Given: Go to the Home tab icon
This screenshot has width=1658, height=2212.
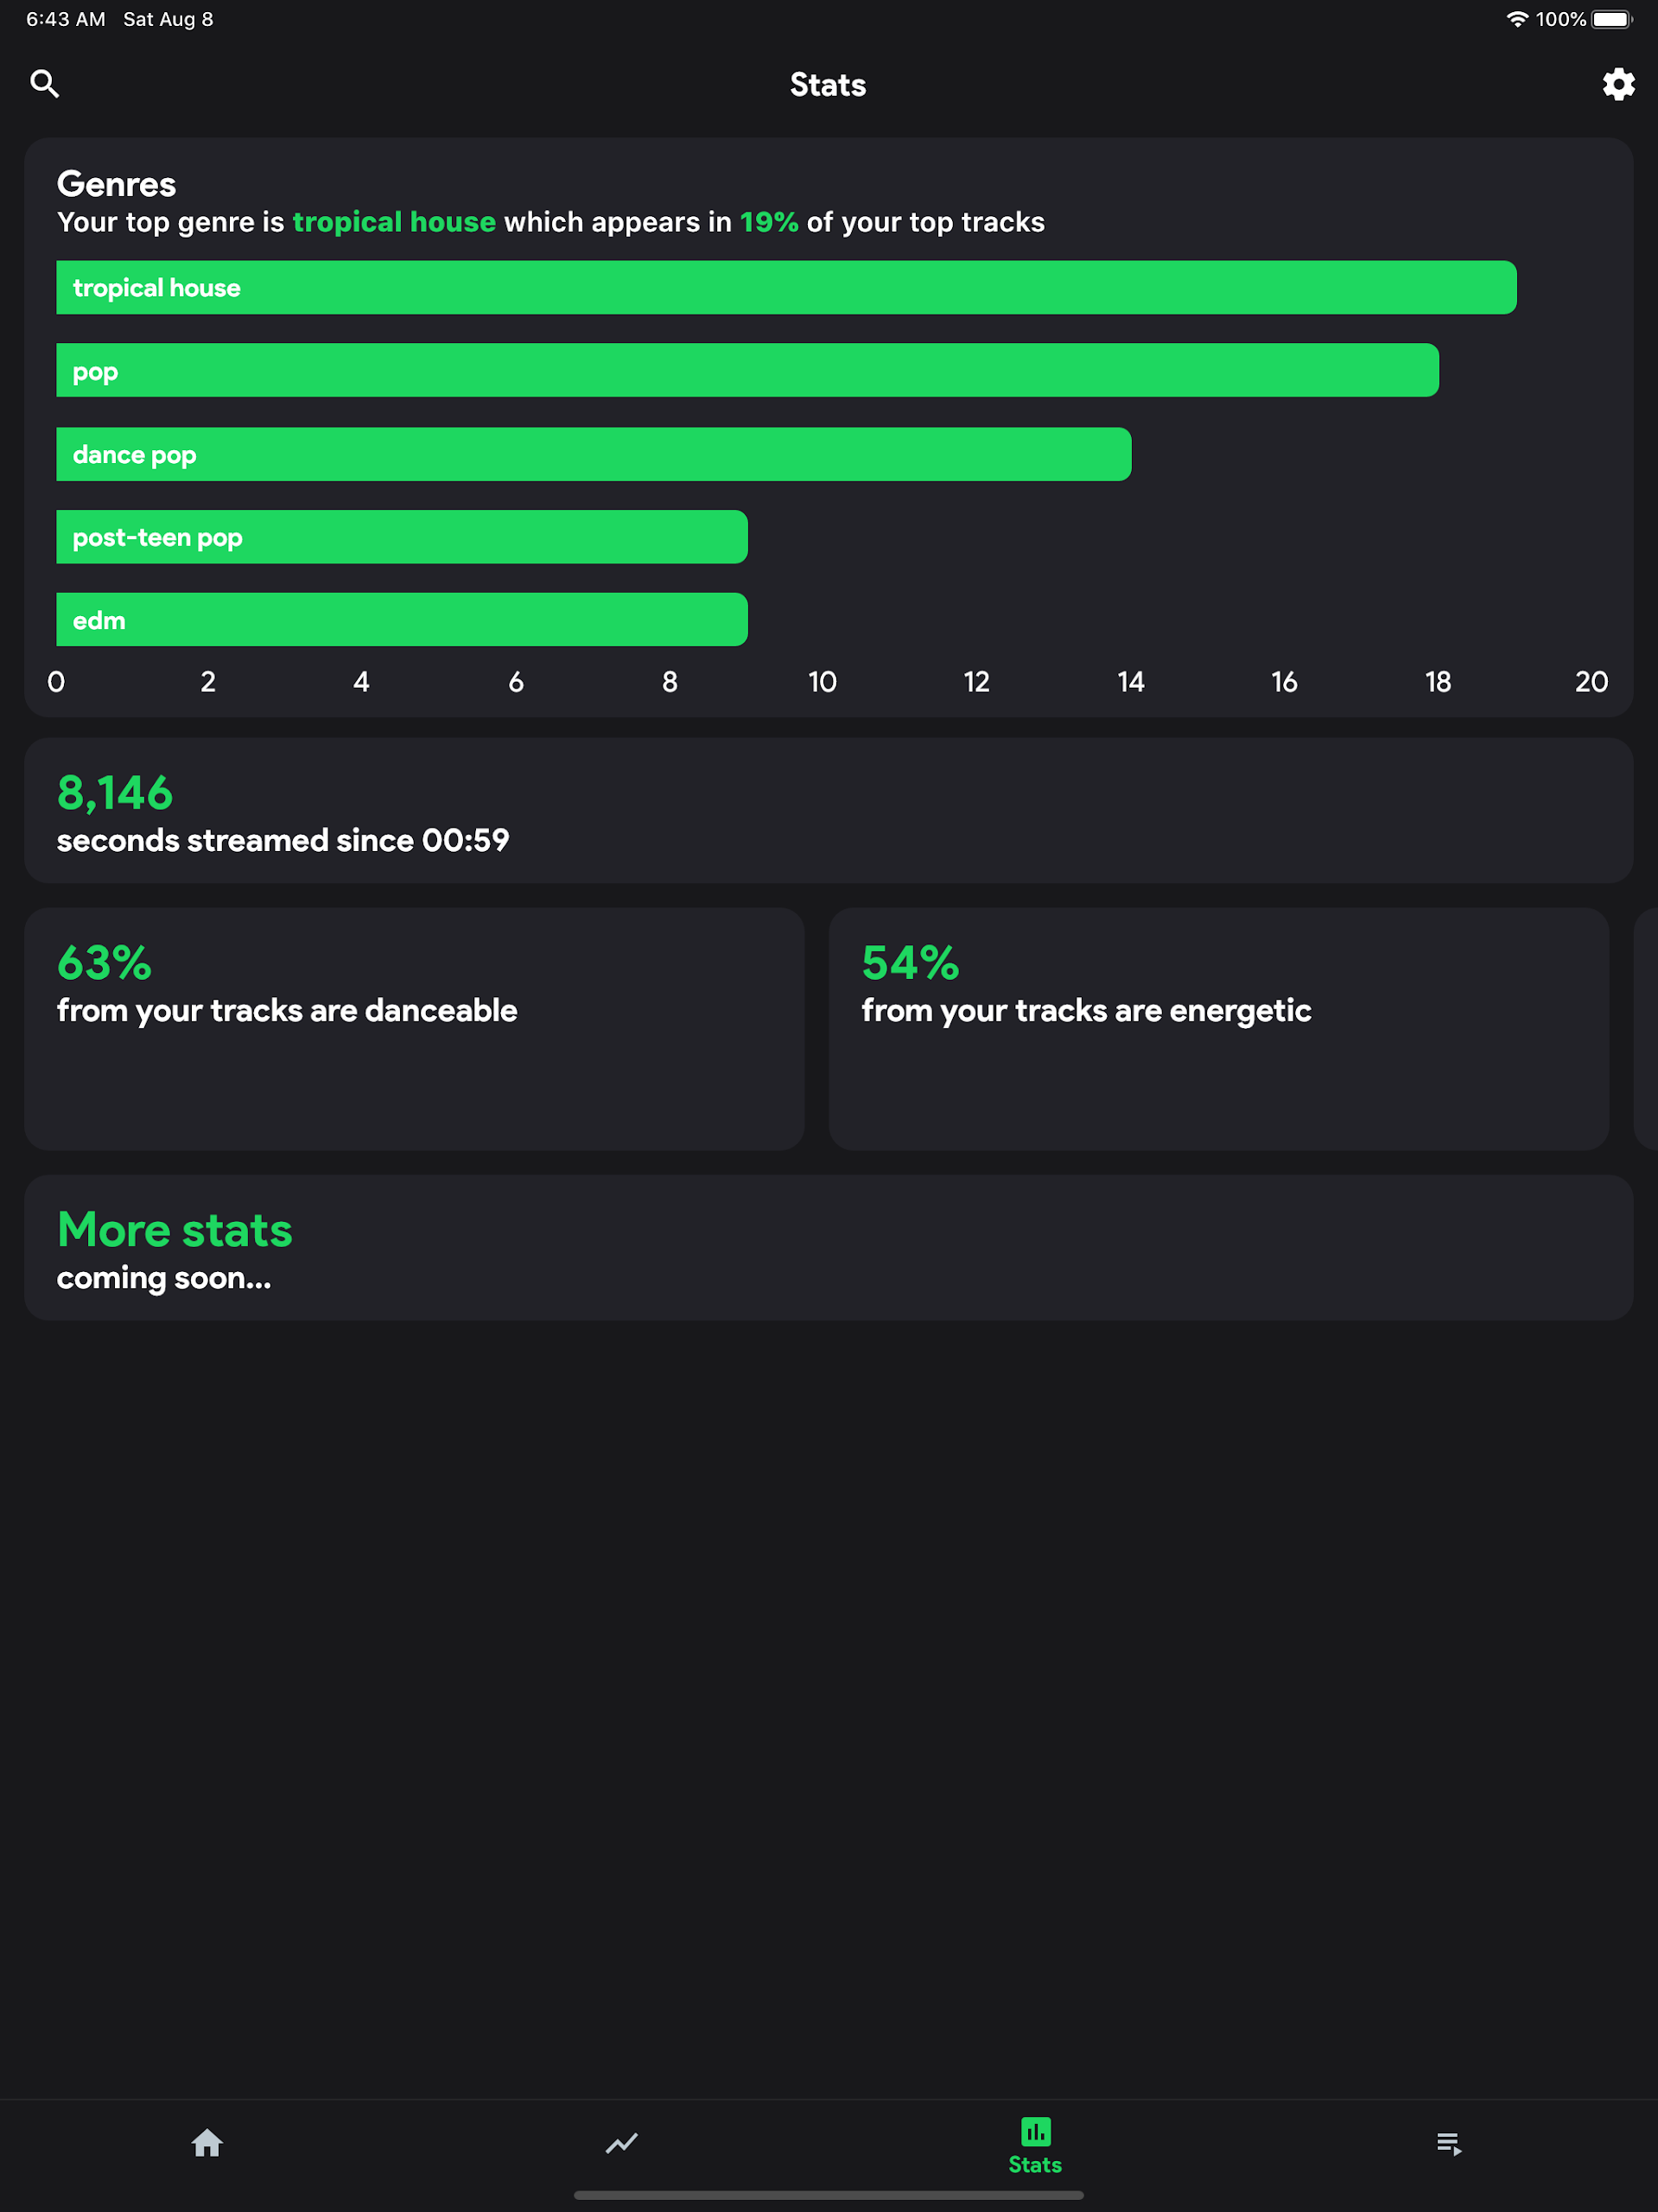Looking at the screenshot, I should coord(207,2143).
